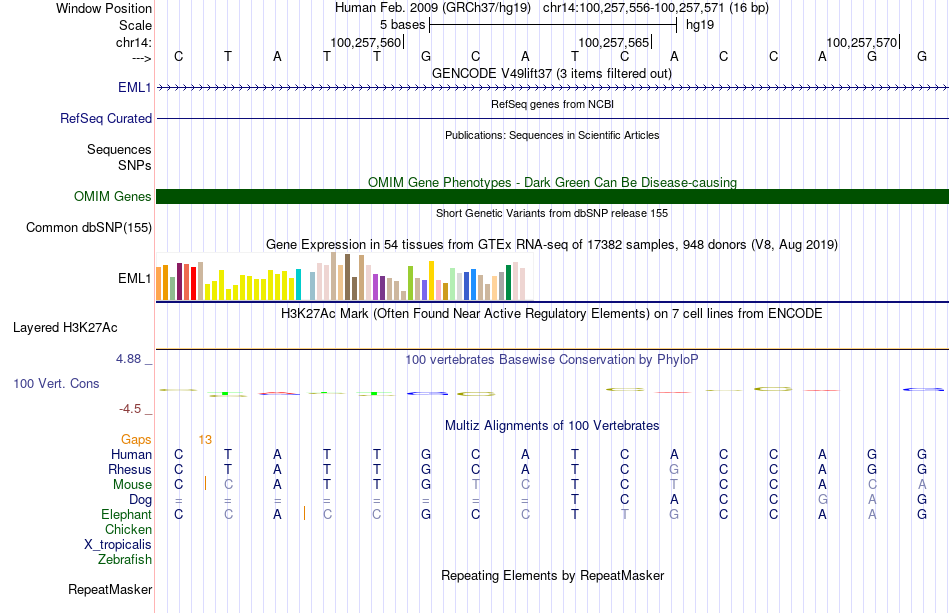Open Multiz Alignments of 100 Vertebrates title
This screenshot has width=950, height=613.
552,426
